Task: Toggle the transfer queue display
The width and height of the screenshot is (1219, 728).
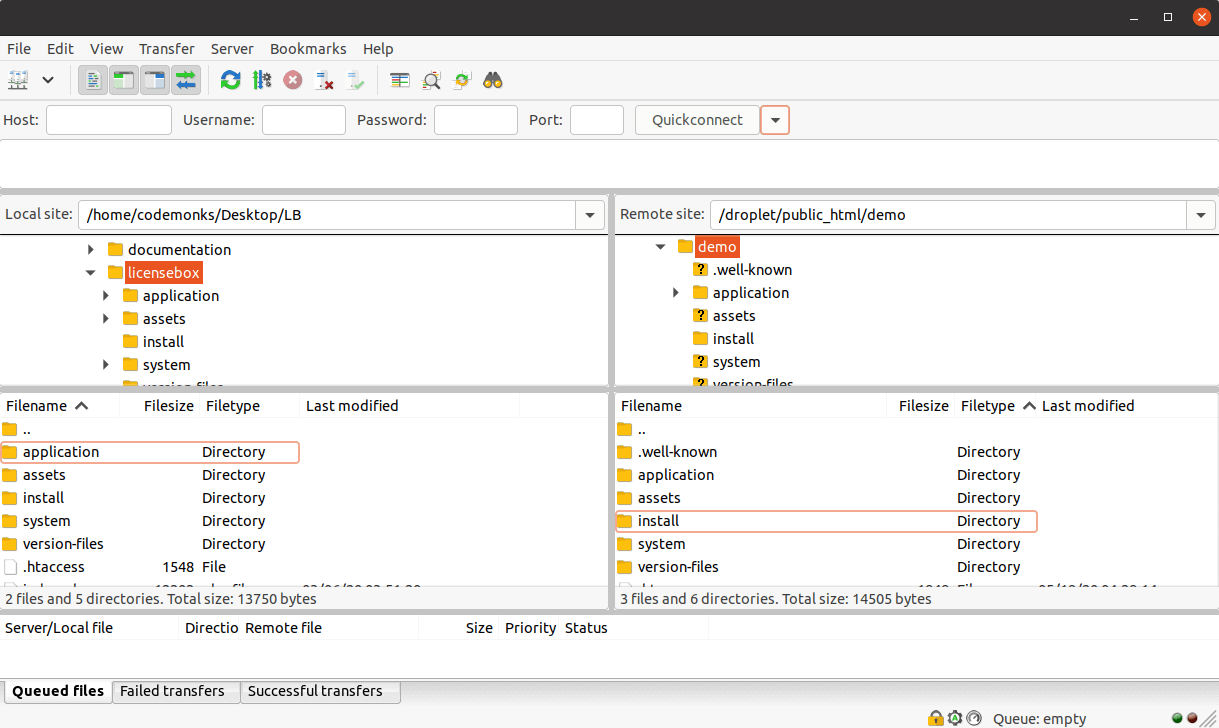Action: tap(185, 80)
